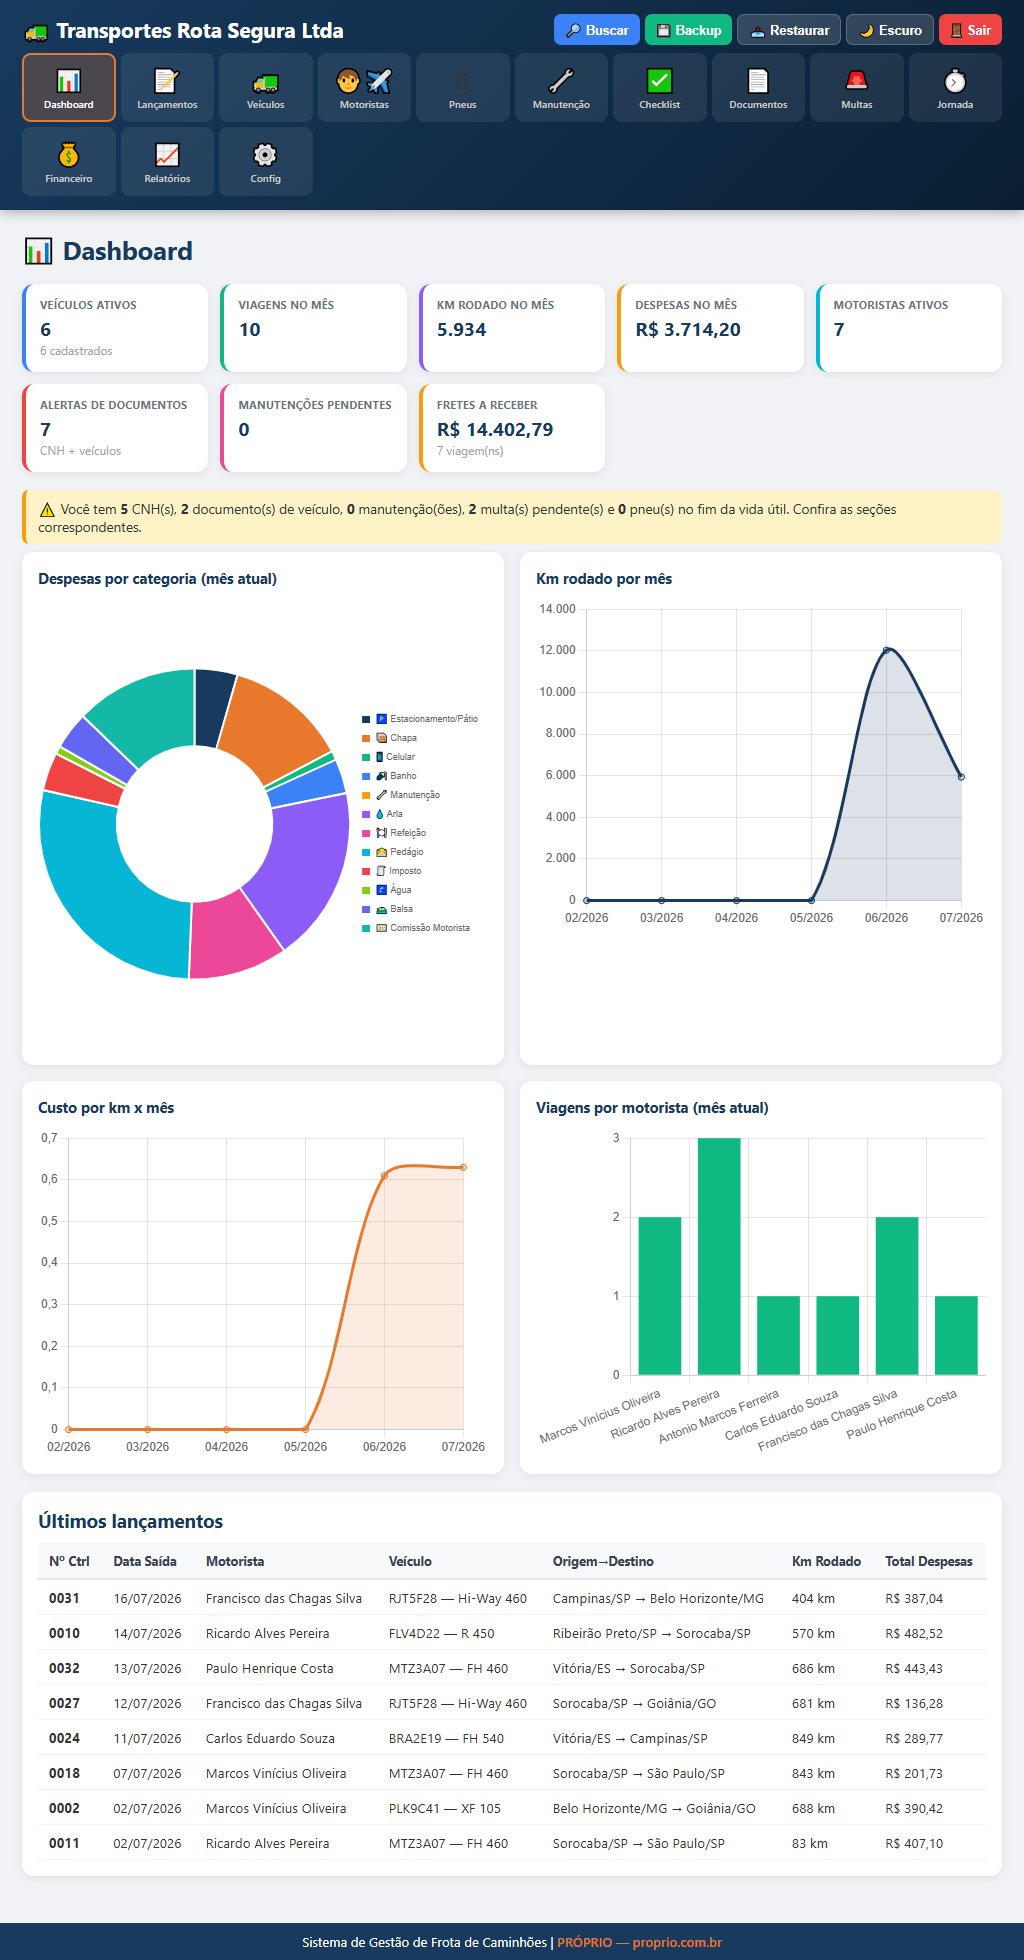Image resolution: width=1024 pixels, height=1960 pixels.
Task: Click the Restaurar button
Action: click(789, 30)
